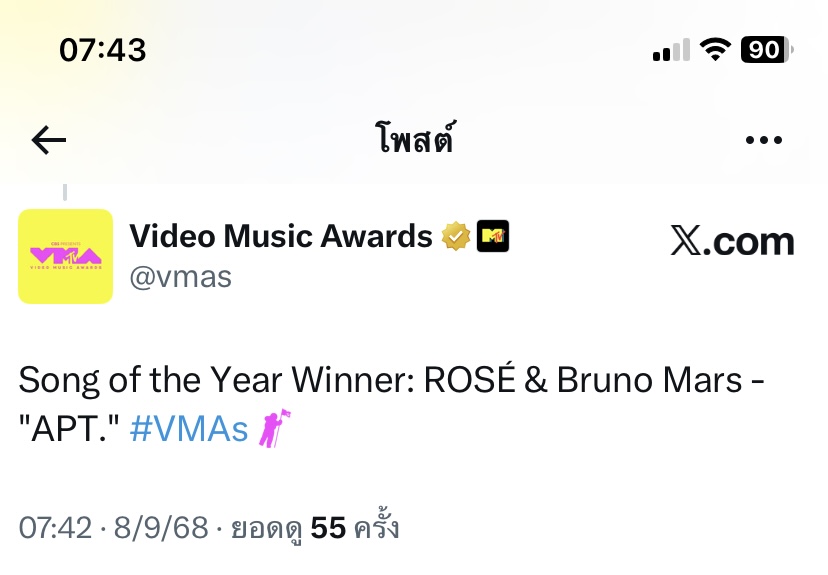The image size is (828, 575).
Task: Click the X.com logo label
Action: pos(732,241)
